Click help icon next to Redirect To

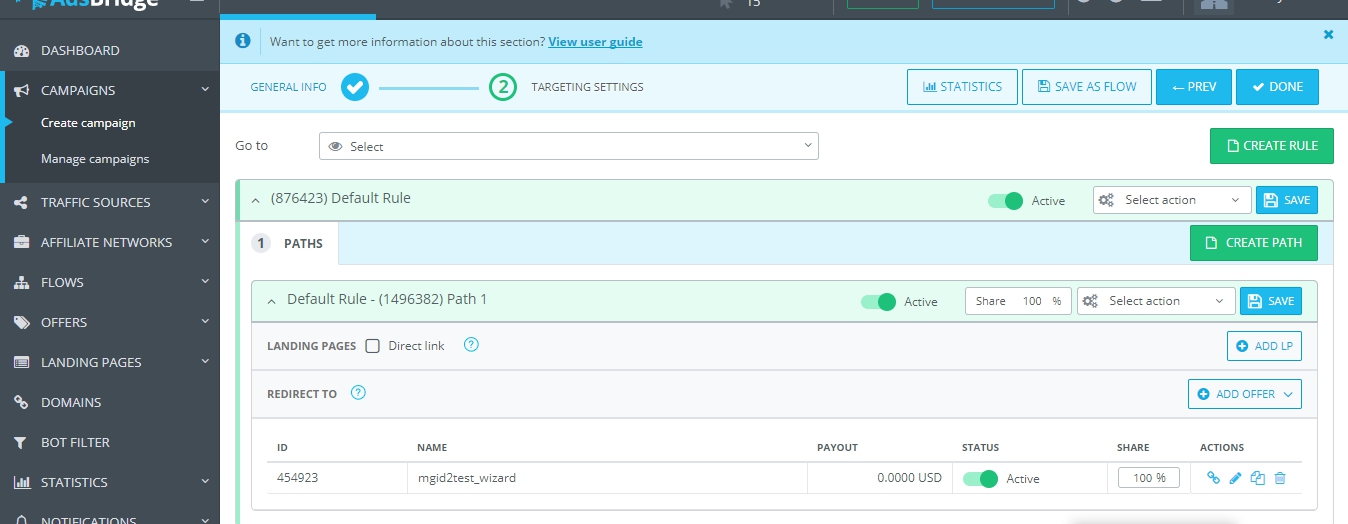click(x=358, y=393)
